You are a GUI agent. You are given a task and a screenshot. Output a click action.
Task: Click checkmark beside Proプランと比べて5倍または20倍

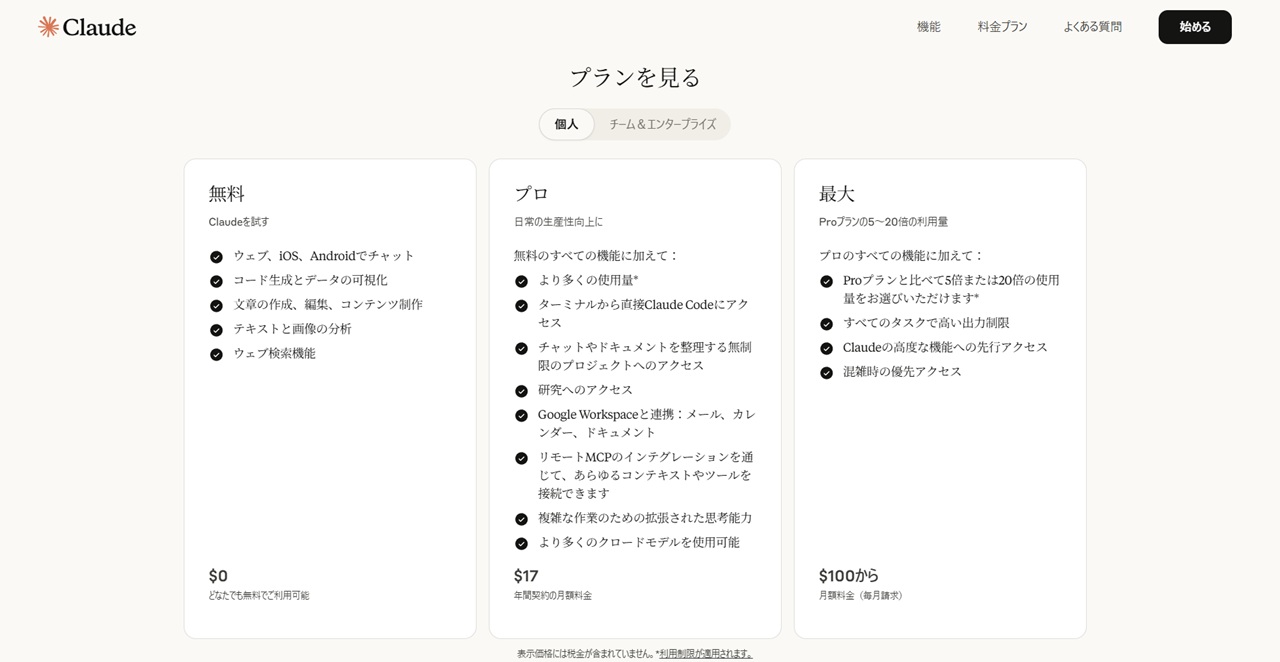[x=826, y=281]
